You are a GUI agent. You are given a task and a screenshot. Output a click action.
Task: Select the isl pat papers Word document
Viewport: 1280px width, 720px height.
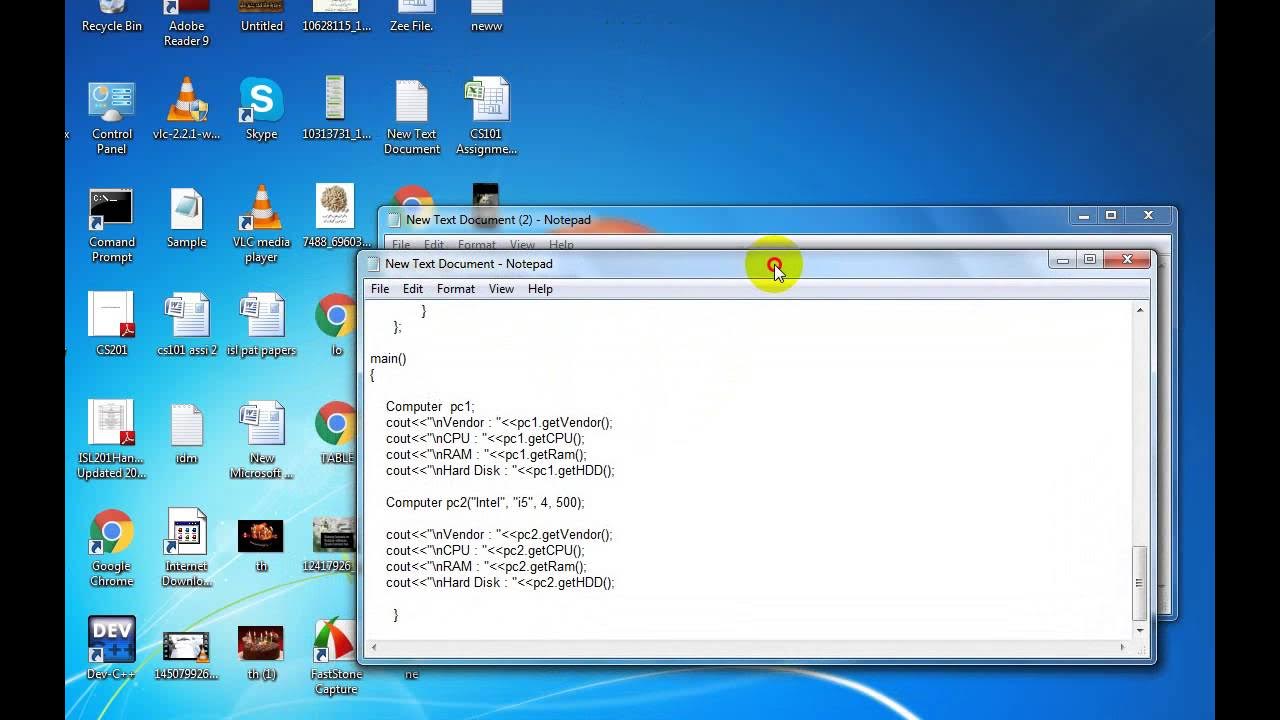[x=261, y=324]
